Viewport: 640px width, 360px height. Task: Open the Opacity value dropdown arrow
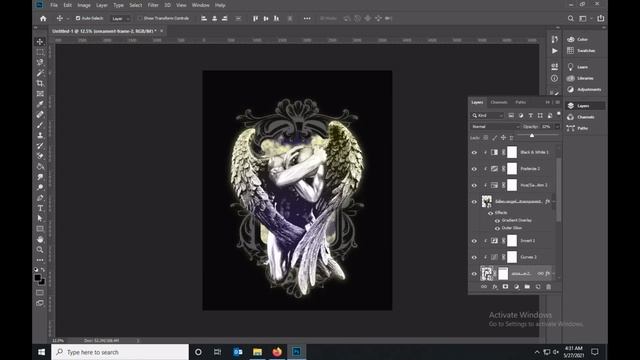[x=557, y=127]
